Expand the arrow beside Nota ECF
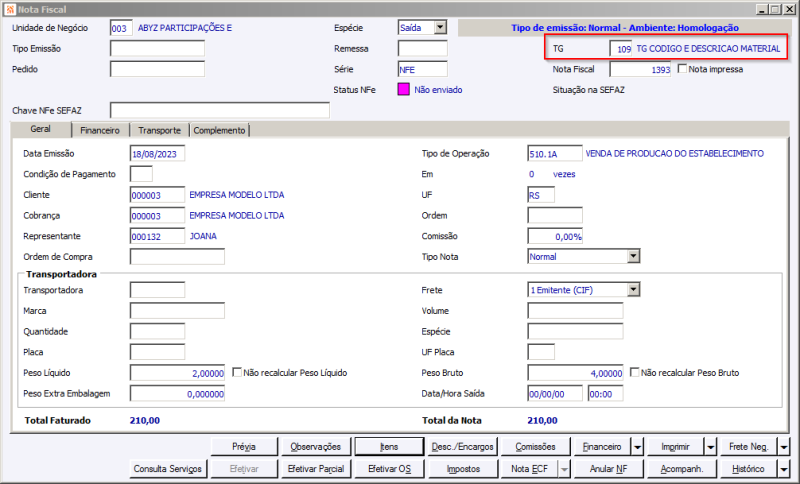 [564, 469]
